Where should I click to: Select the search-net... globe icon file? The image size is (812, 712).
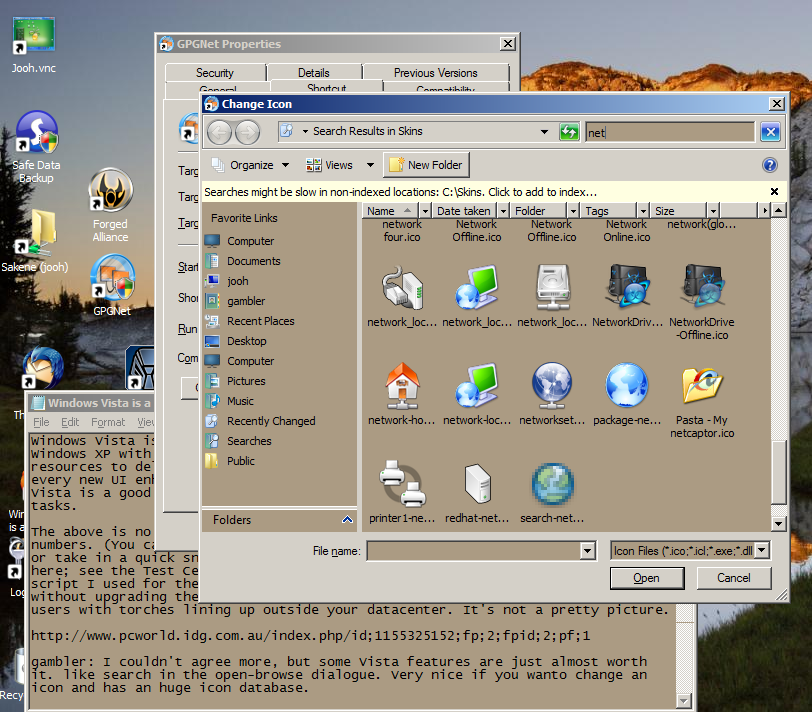[552, 492]
